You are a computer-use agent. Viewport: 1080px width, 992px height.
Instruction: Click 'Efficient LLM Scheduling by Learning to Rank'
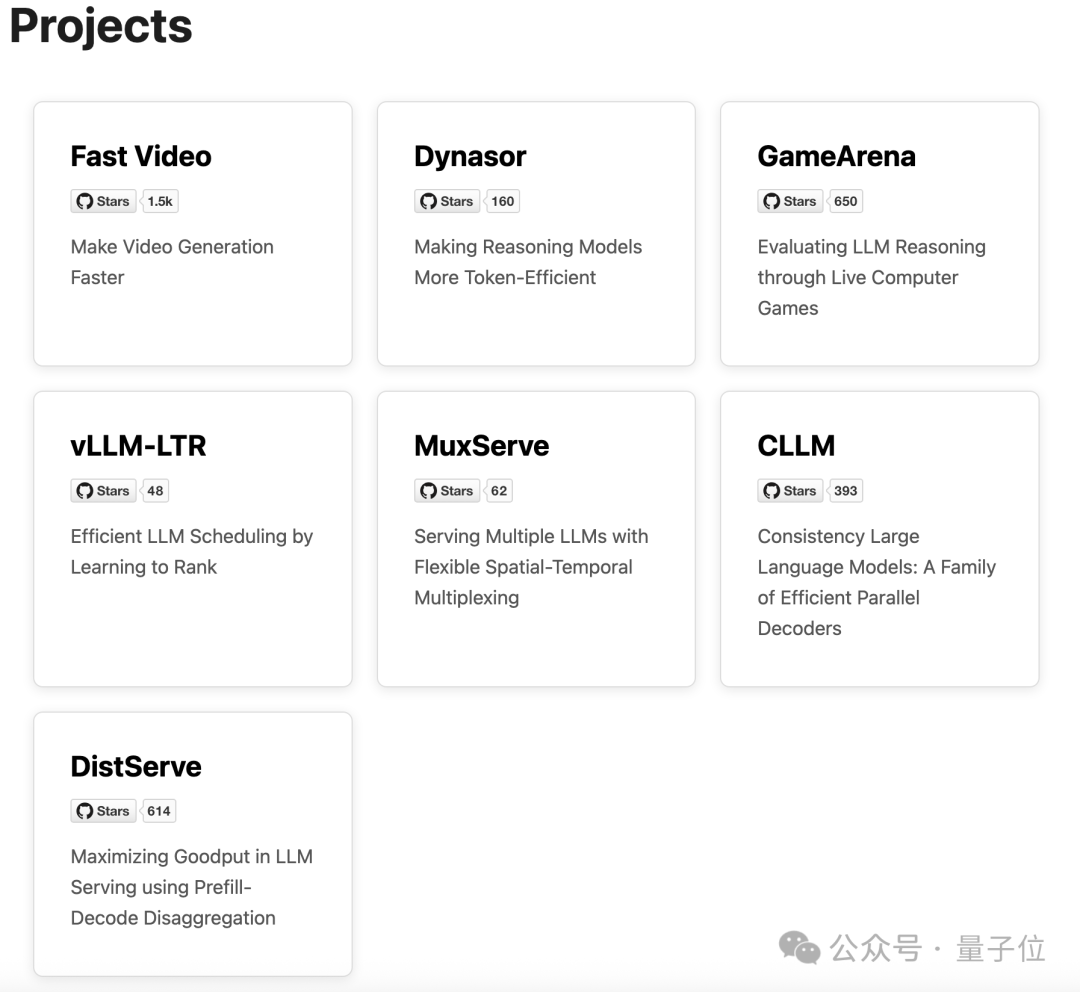192,551
